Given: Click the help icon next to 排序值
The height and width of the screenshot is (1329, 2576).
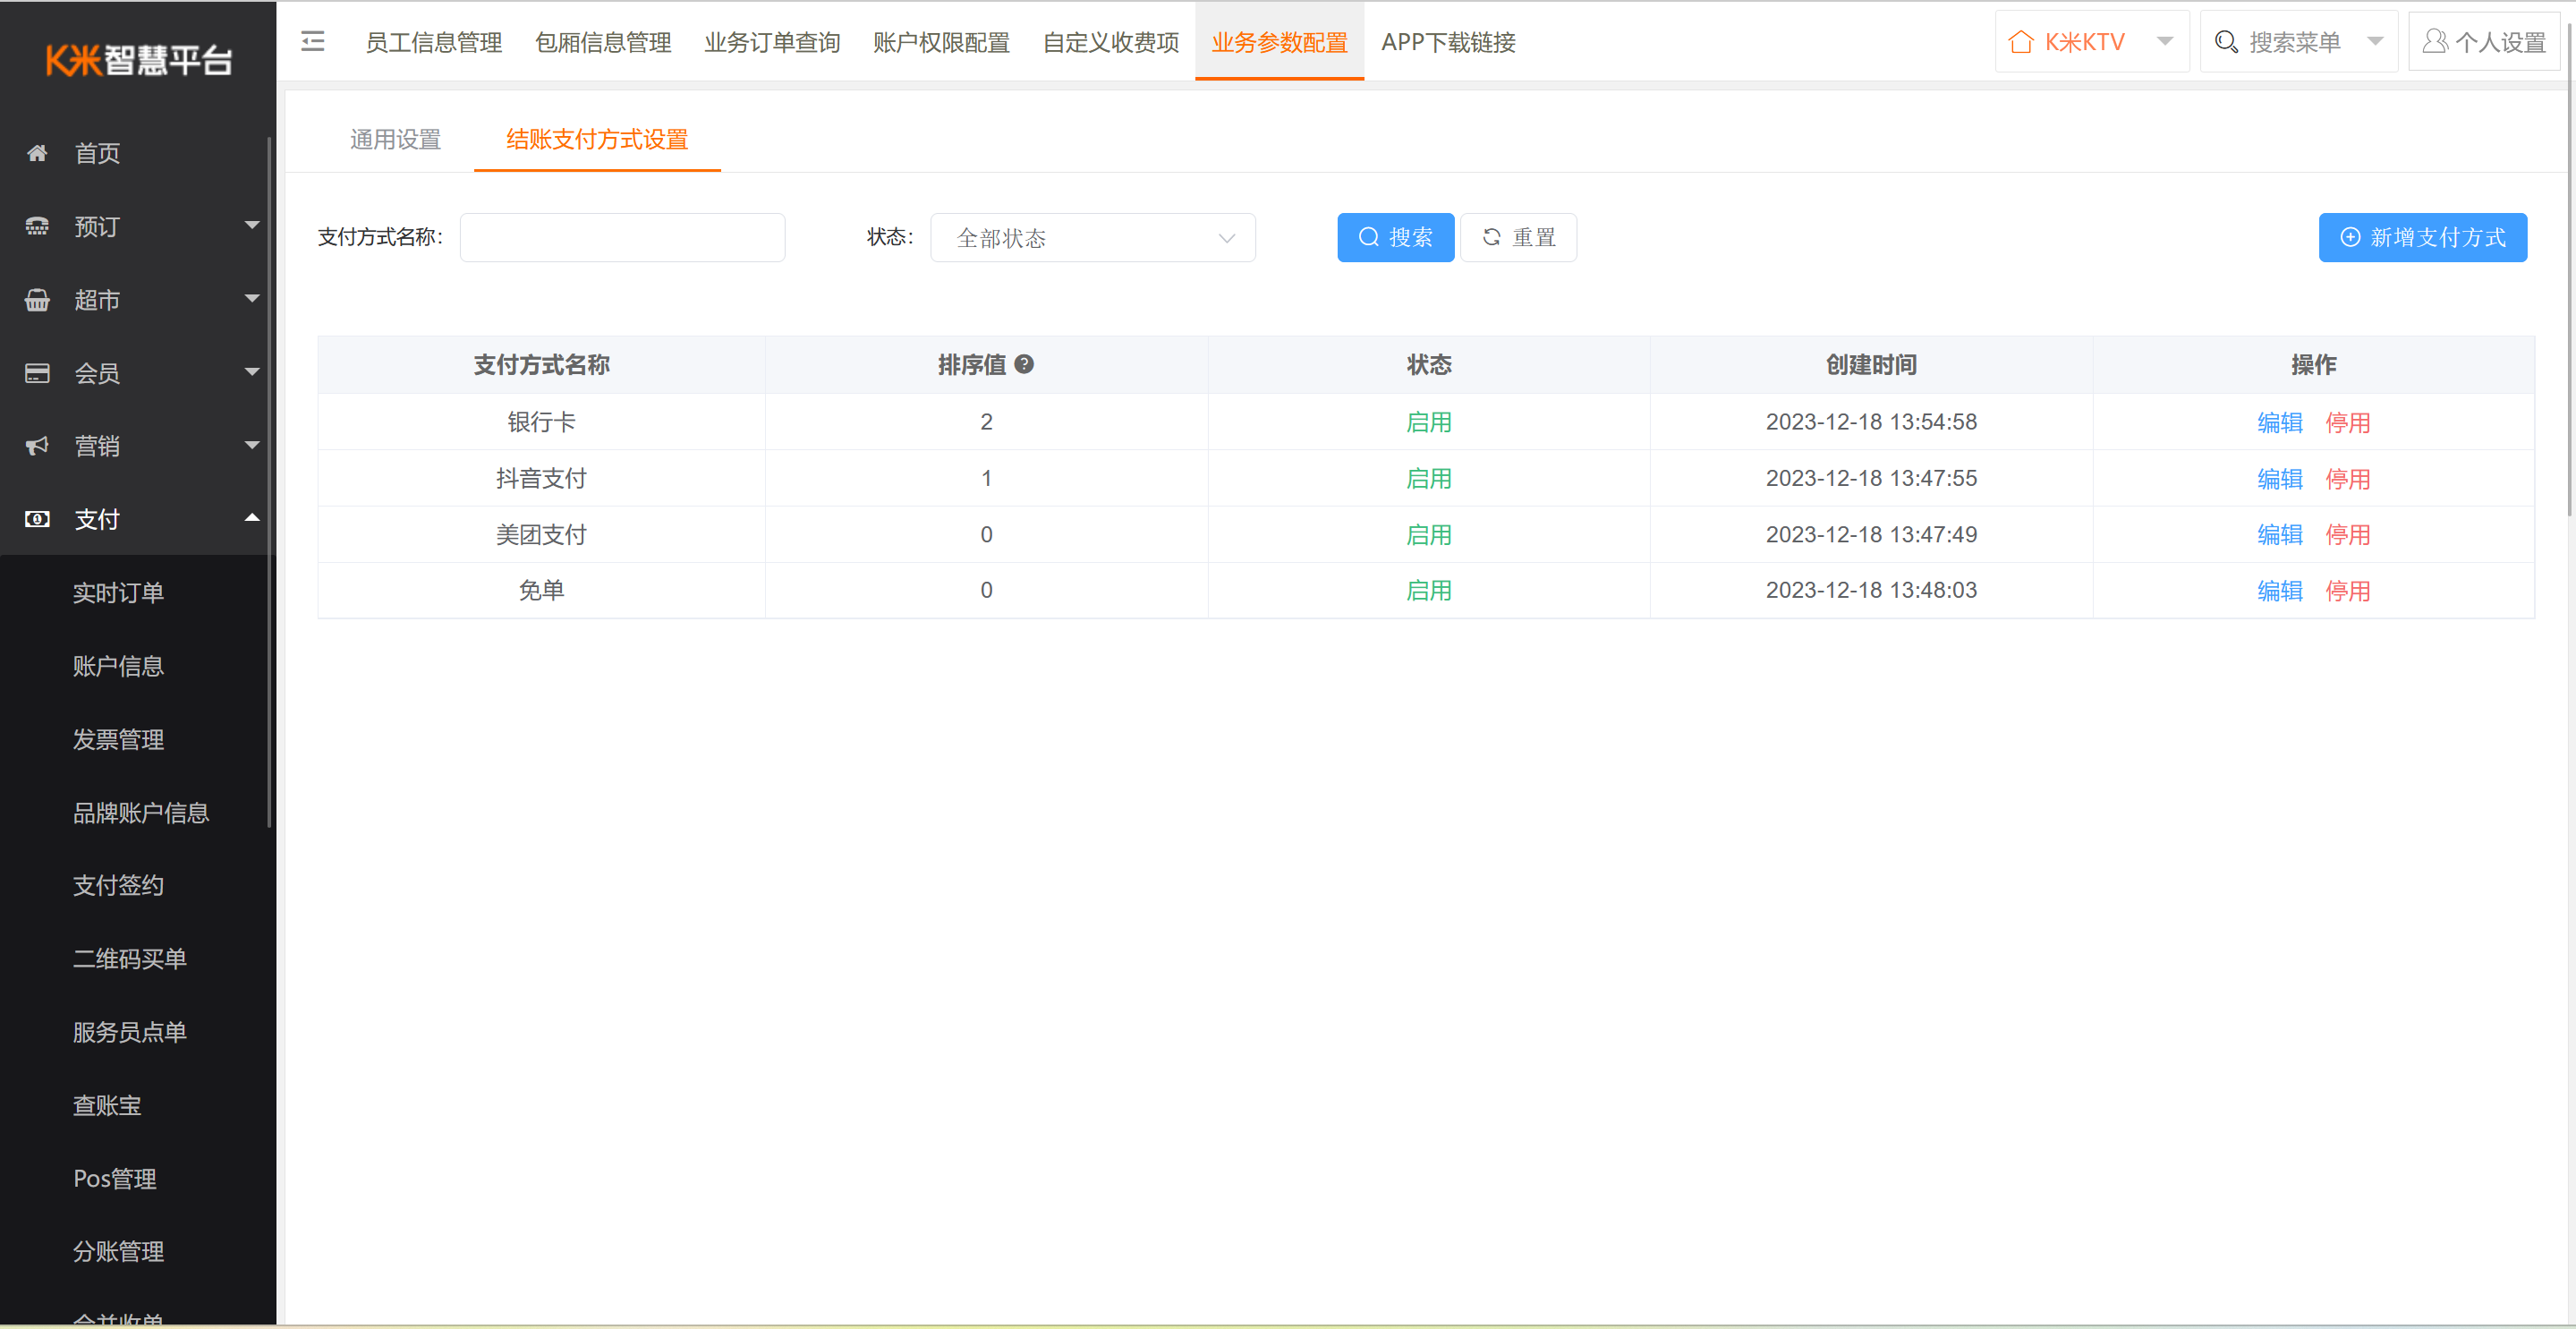Looking at the screenshot, I should click(x=1024, y=364).
